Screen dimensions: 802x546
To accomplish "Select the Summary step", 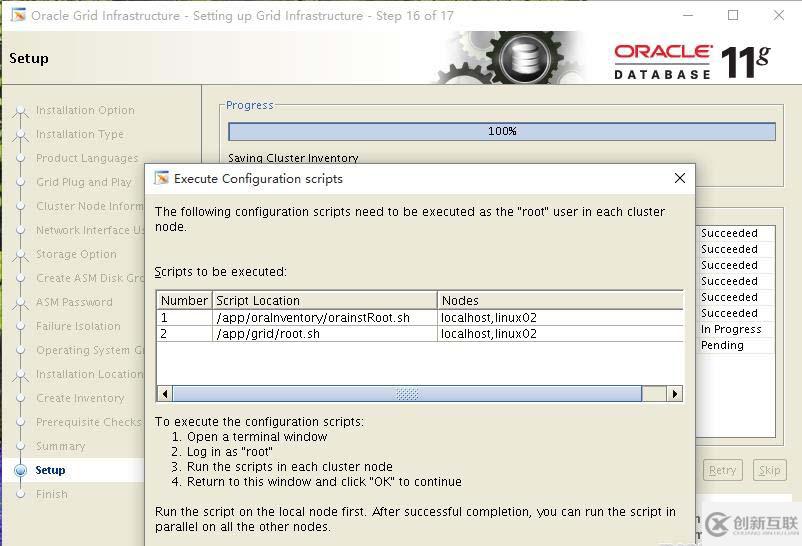I will tap(60, 446).
